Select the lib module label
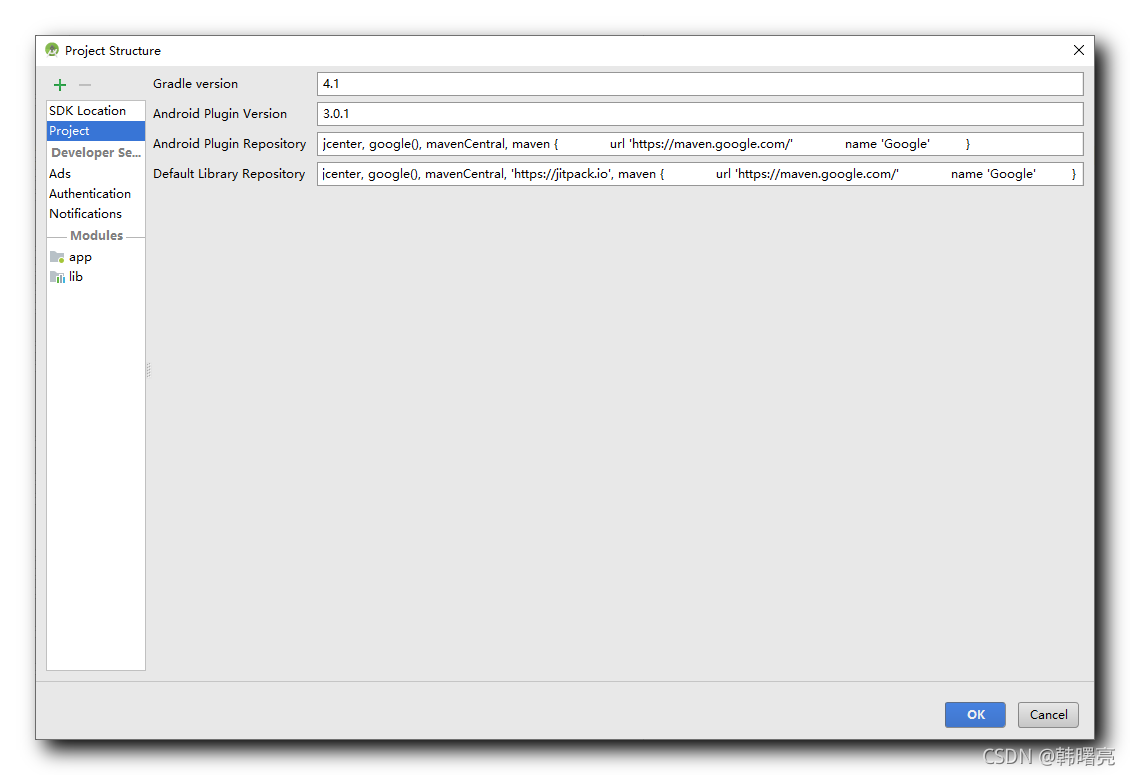 click(76, 277)
